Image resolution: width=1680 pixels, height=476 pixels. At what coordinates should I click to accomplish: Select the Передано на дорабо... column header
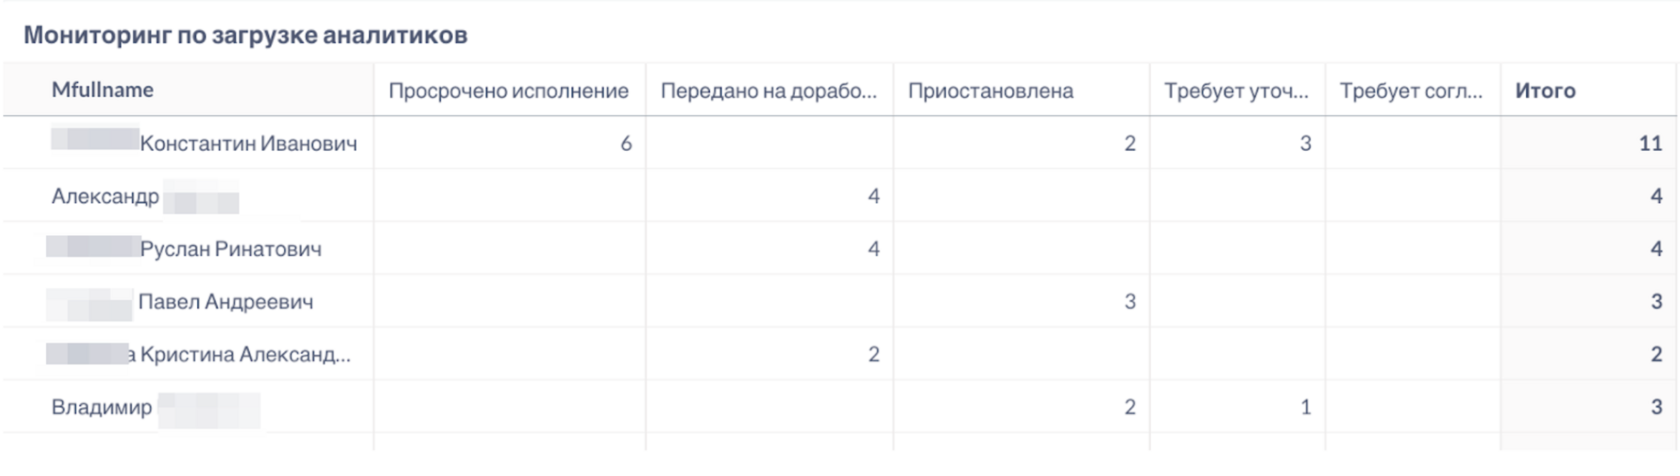pyautogui.click(x=768, y=91)
